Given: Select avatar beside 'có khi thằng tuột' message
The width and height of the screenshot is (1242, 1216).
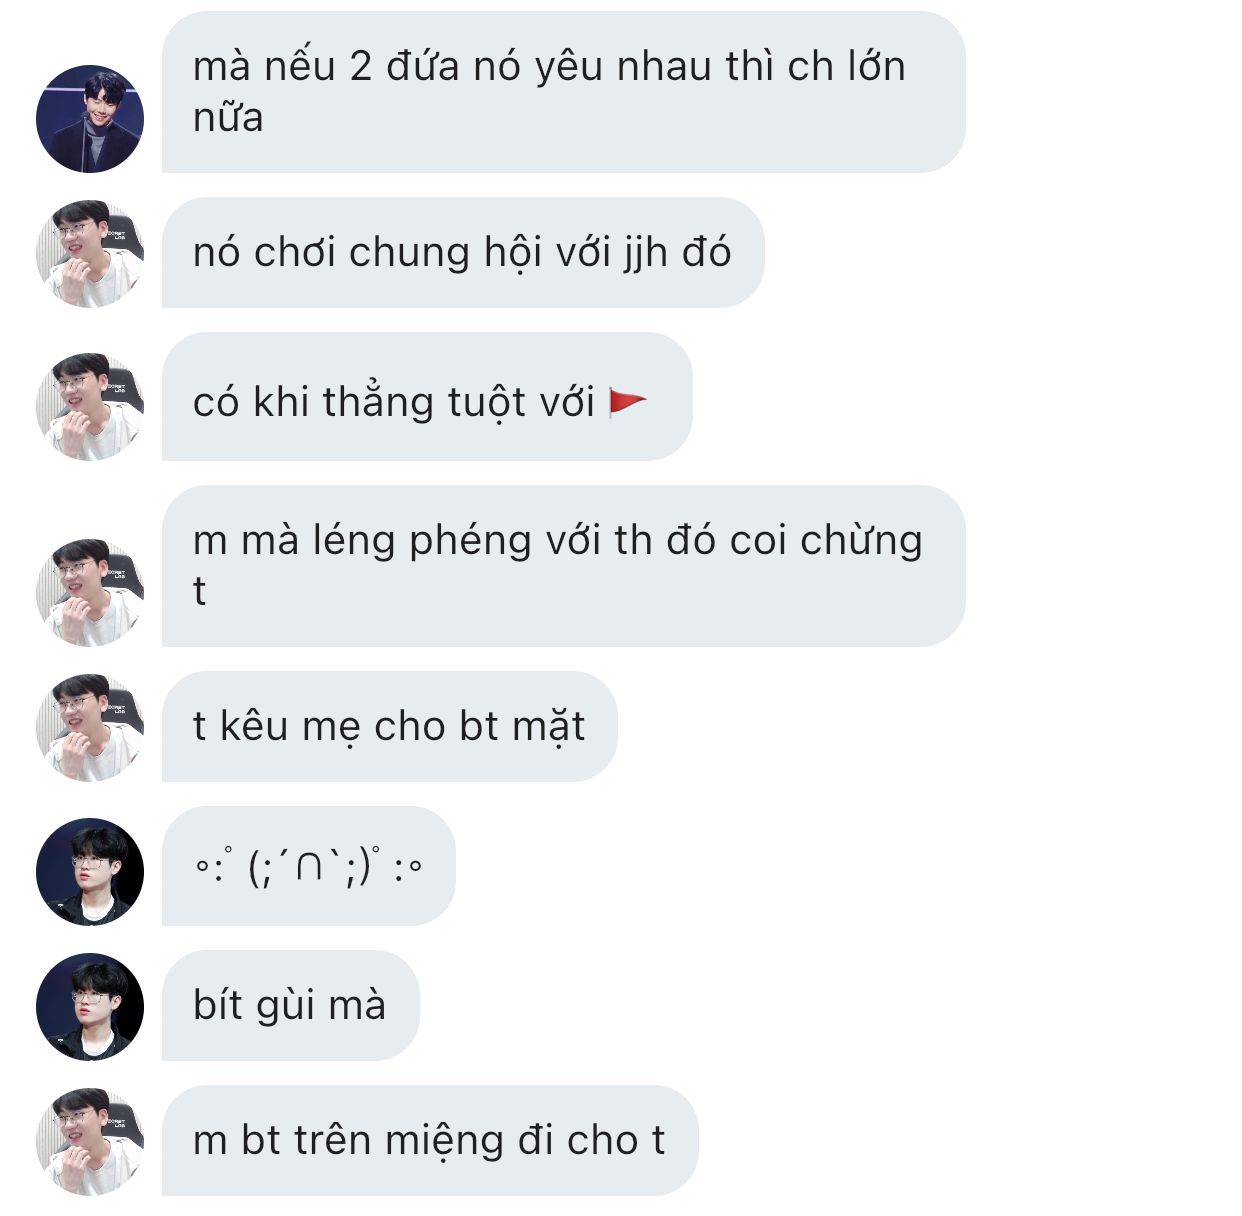Looking at the screenshot, I should [x=90, y=407].
